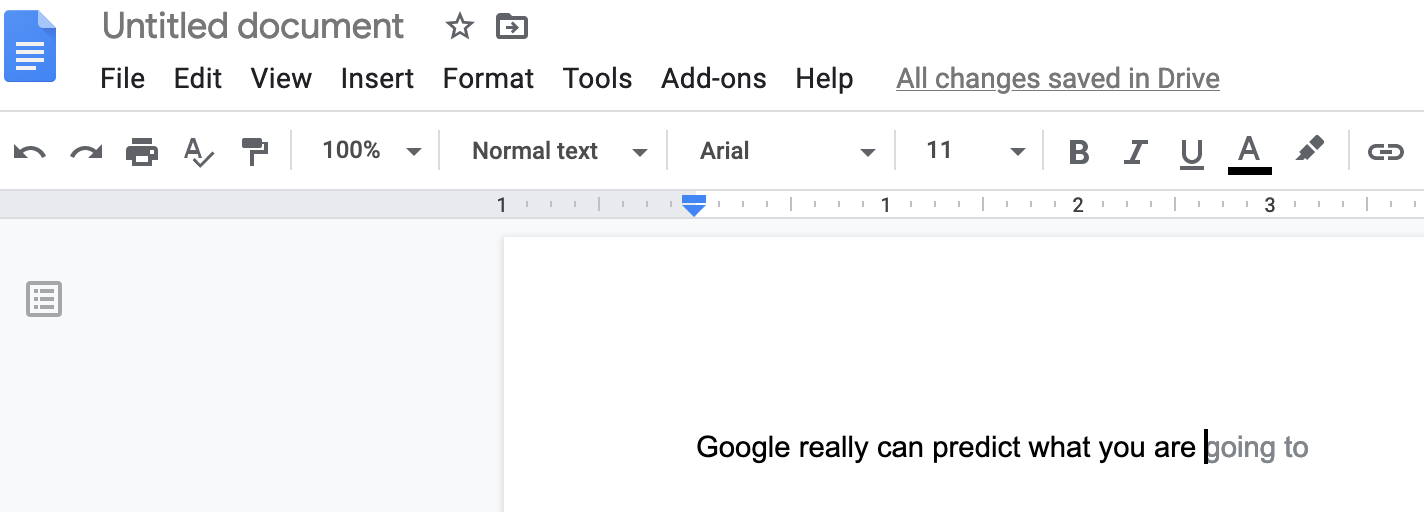This screenshot has width=1424, height=512.
Task: Star the Untitled document
Action: [x=459, y=27]
